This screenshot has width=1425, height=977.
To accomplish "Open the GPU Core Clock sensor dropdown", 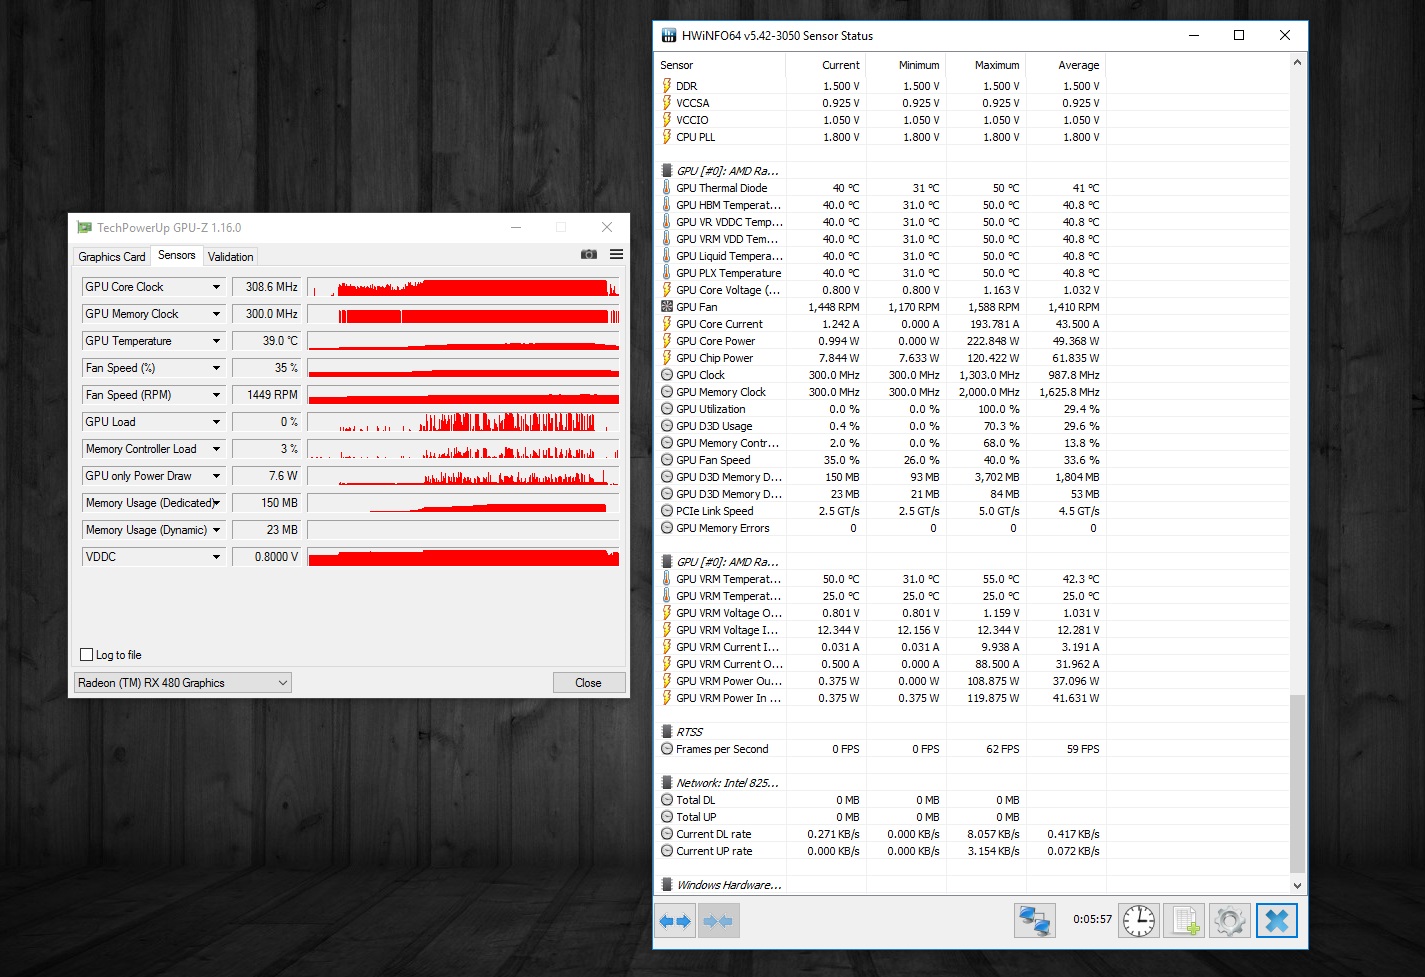I will coord(216,287).
